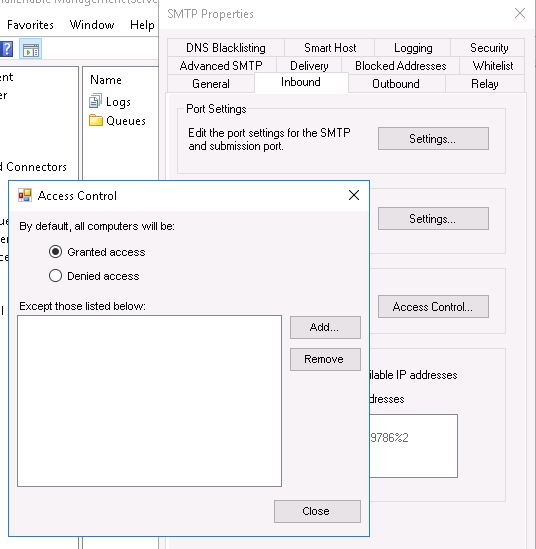
Task: Switch to the Outbound tab
Action: tap(396, 84)
